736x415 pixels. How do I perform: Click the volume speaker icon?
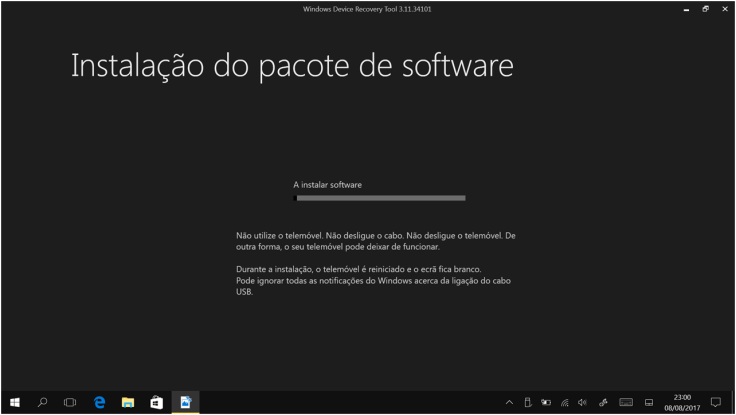point(582,403)
